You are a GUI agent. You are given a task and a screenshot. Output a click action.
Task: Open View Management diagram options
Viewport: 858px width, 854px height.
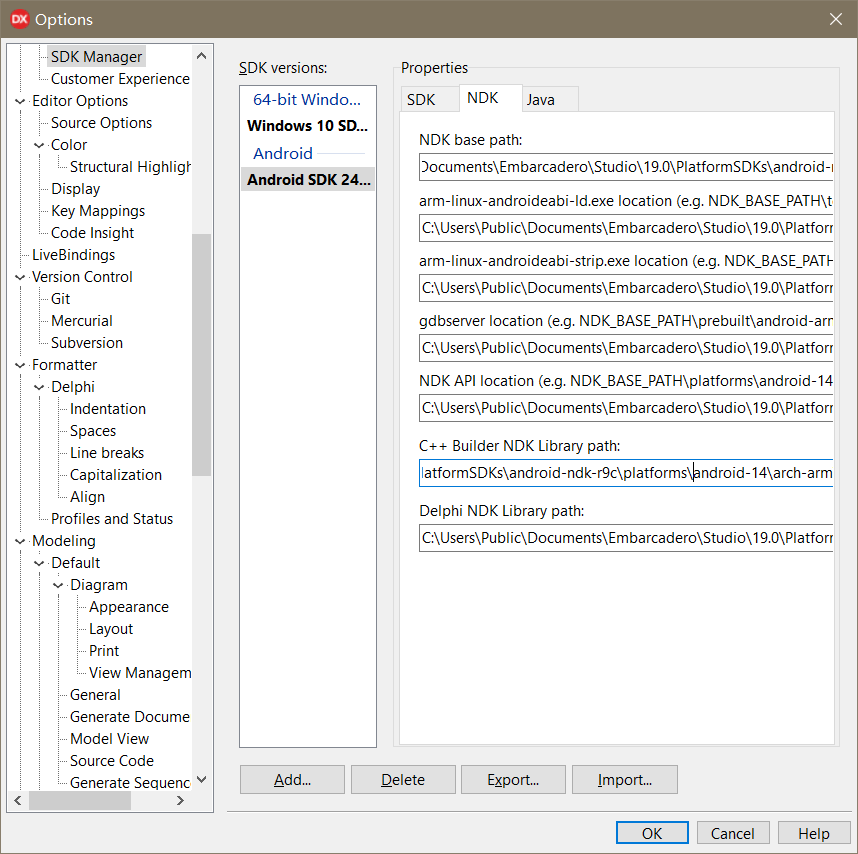140,672
